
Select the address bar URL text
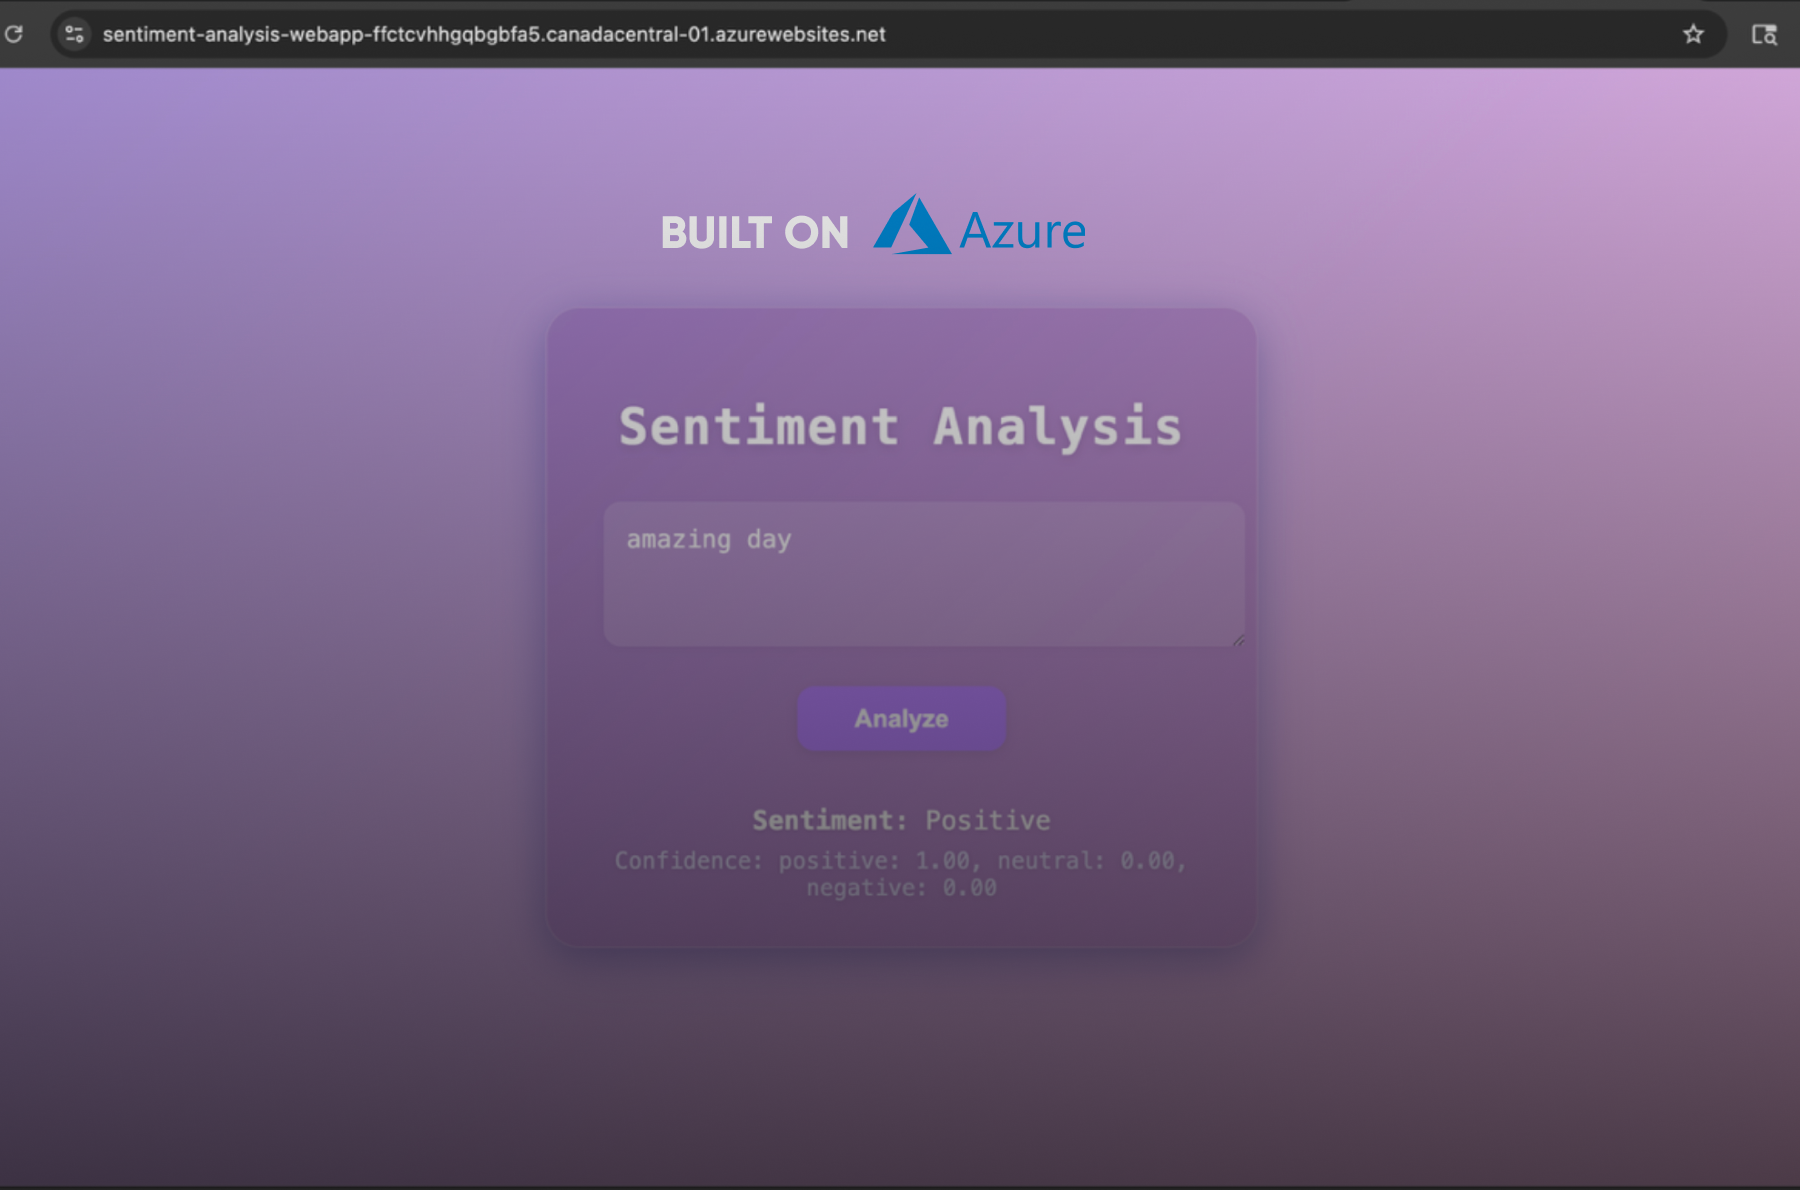494,34
